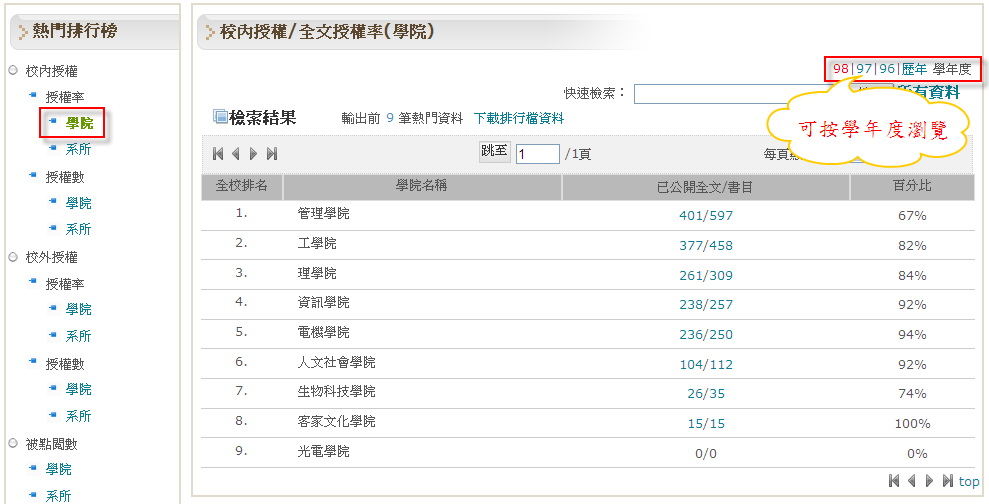The image size is (989, 504).
Task: Expand the 校外授權 tree node
Action: pyautogui.click(x=14, y=257)
